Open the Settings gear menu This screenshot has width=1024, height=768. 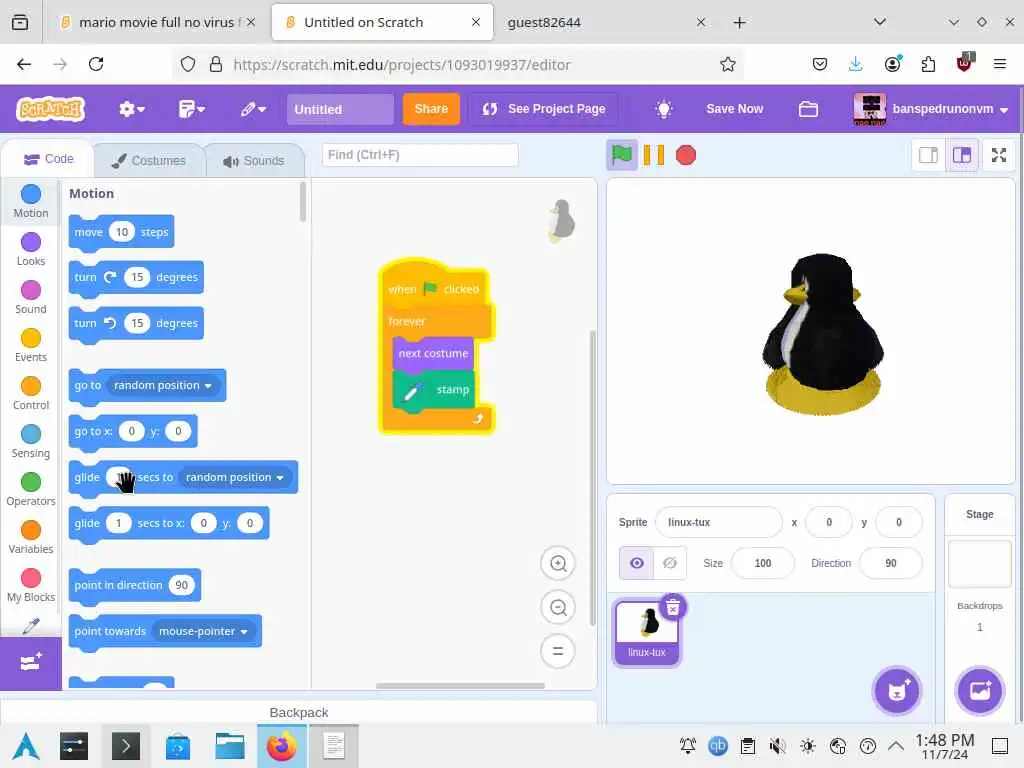point(131,109)
